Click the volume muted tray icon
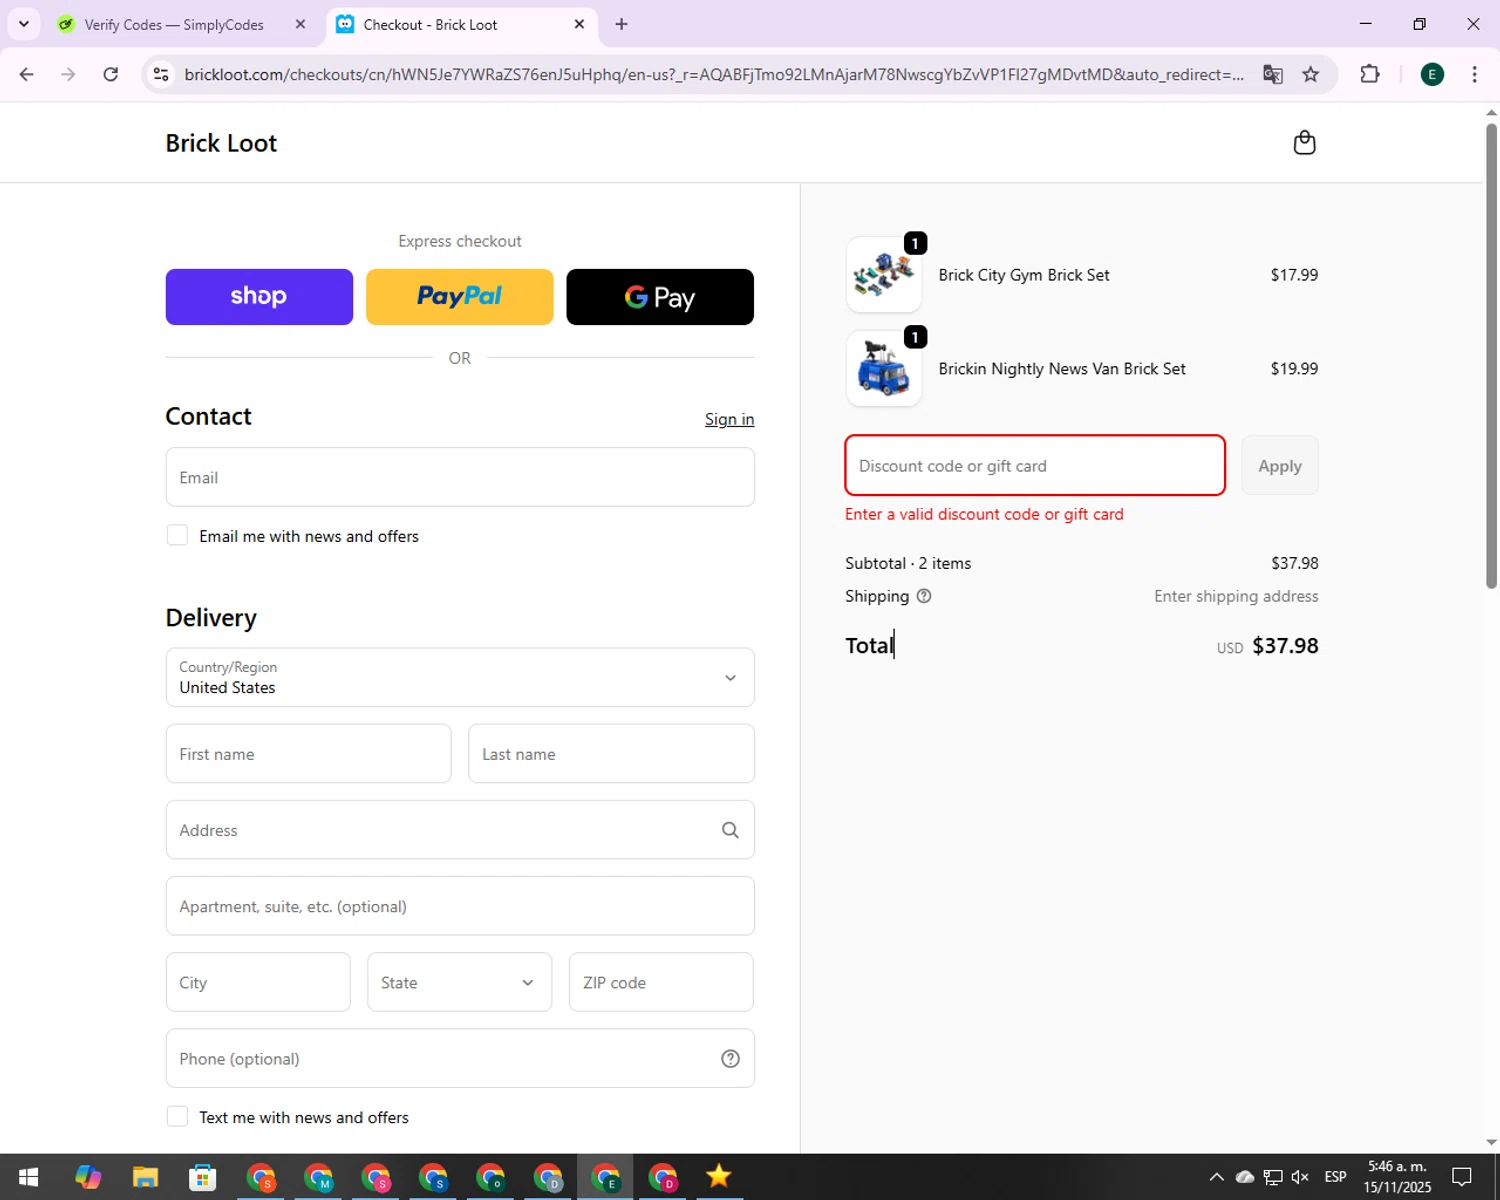 coord(1300,1177)
